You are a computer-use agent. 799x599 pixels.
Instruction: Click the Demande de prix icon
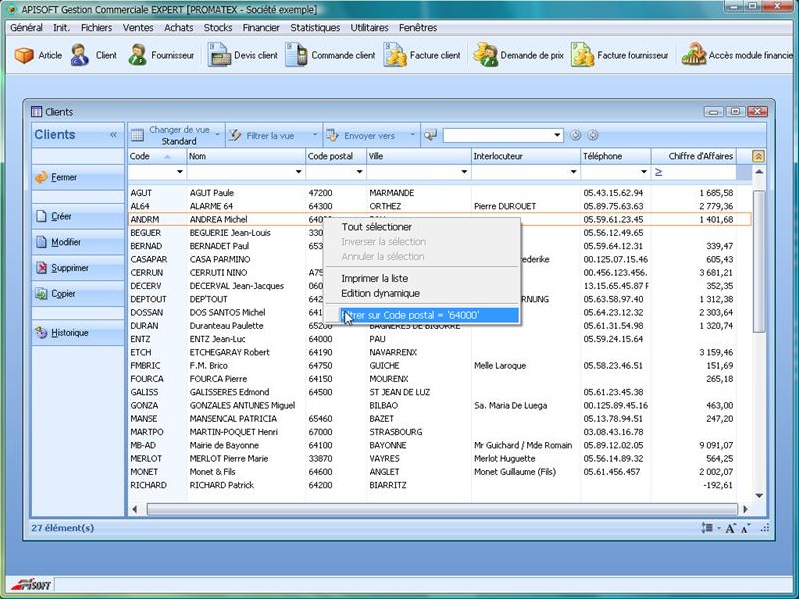point(485,55)
